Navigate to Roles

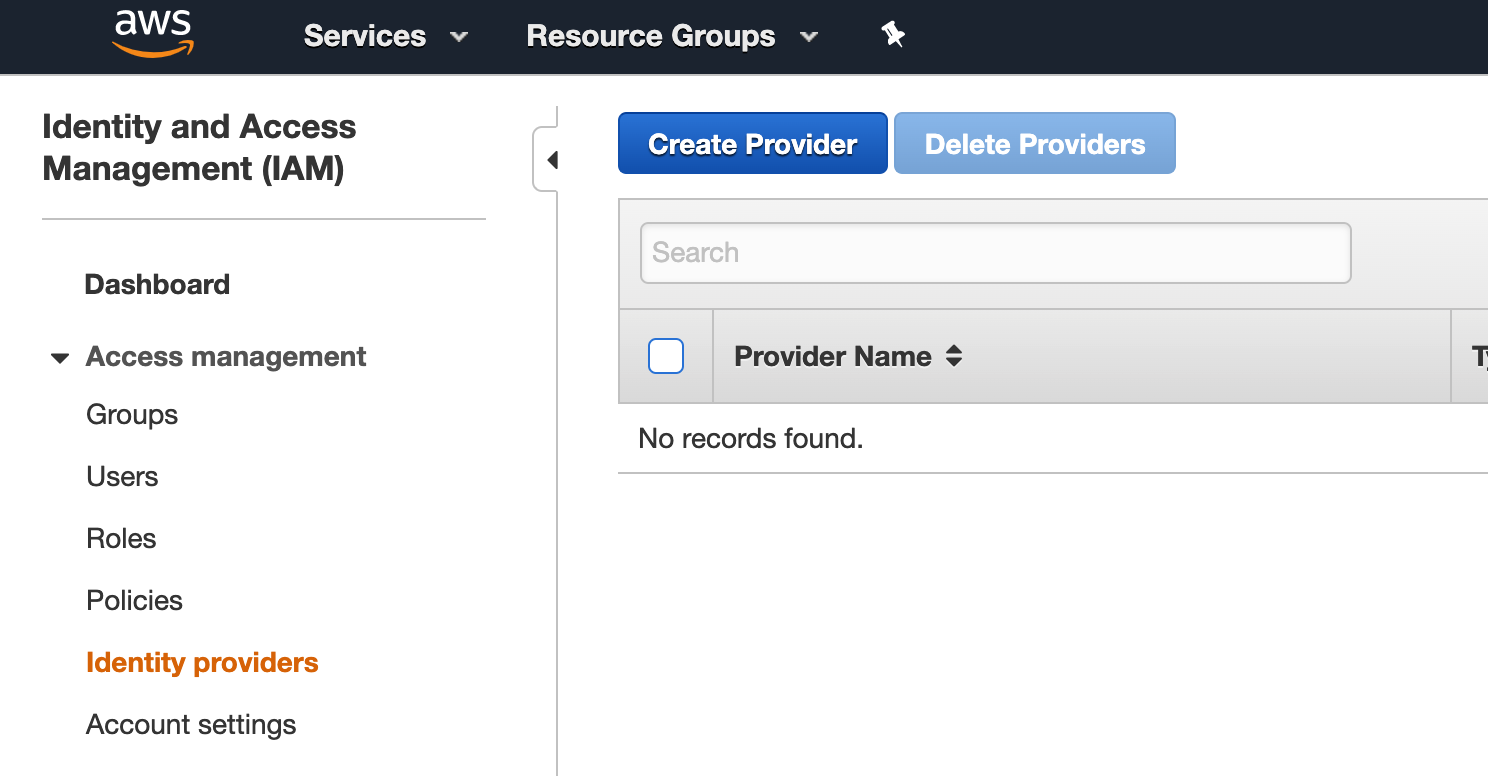click(121, 538)
